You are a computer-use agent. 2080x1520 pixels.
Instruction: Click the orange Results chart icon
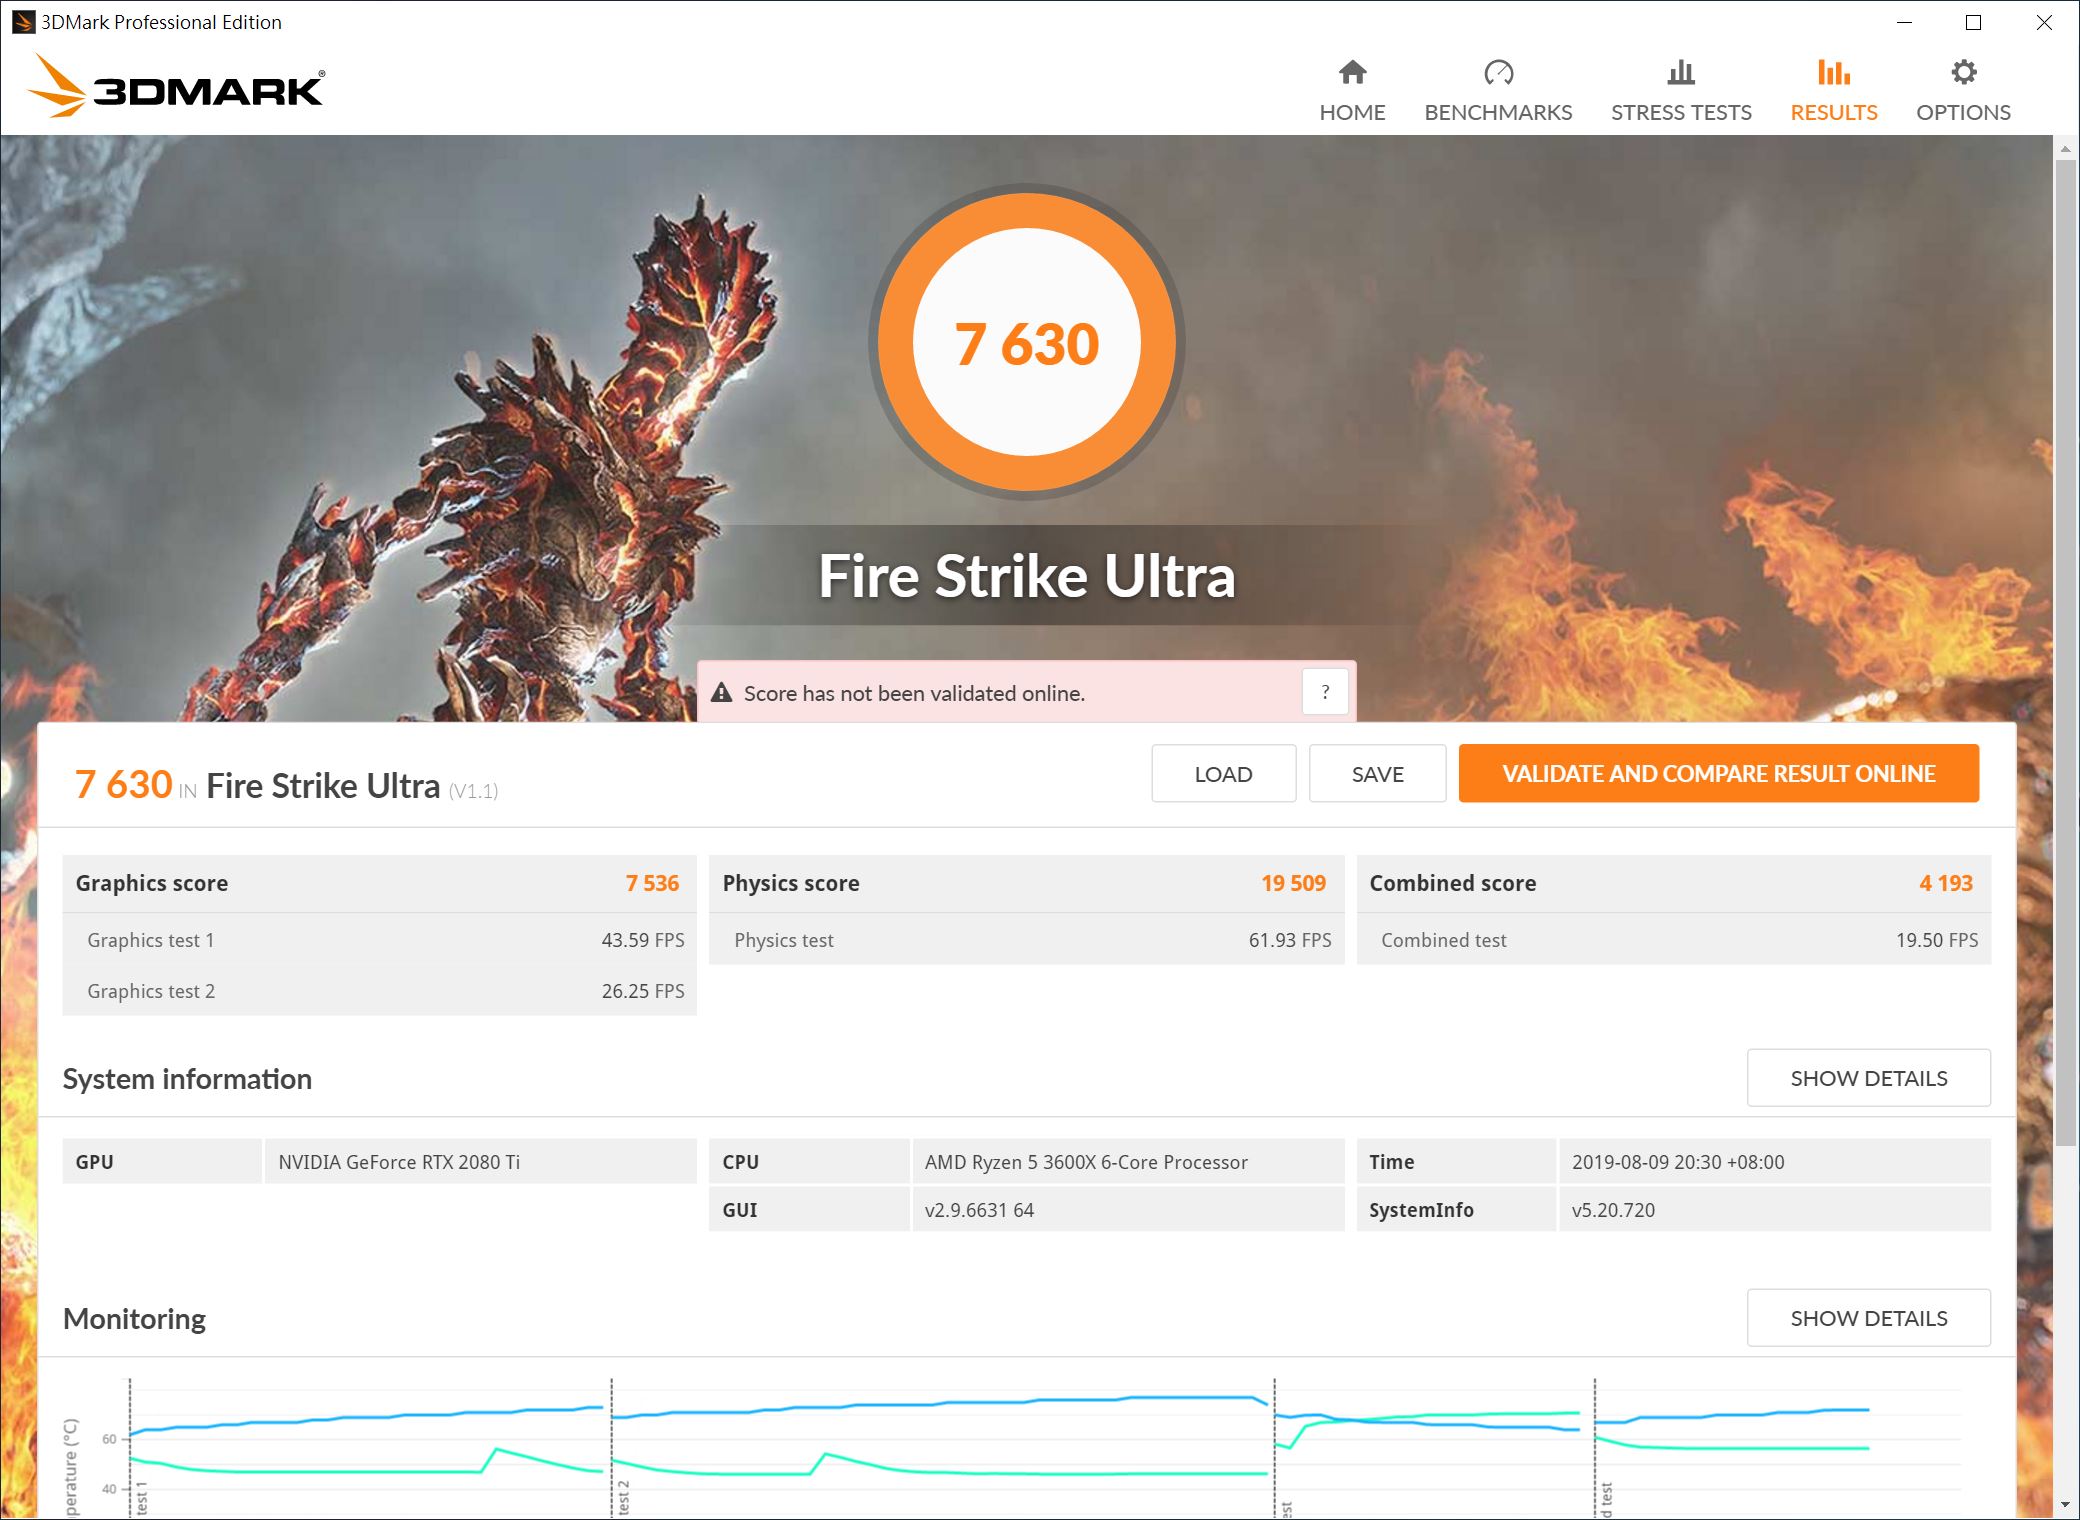(x=1832, y=72)
